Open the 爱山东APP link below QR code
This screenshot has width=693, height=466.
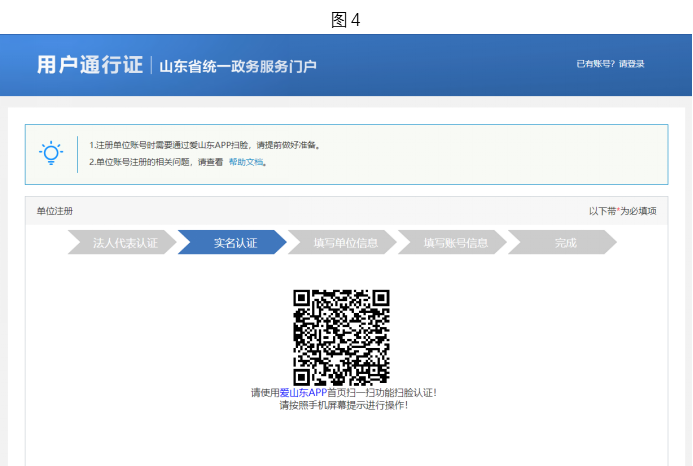[x=296, y=393]
